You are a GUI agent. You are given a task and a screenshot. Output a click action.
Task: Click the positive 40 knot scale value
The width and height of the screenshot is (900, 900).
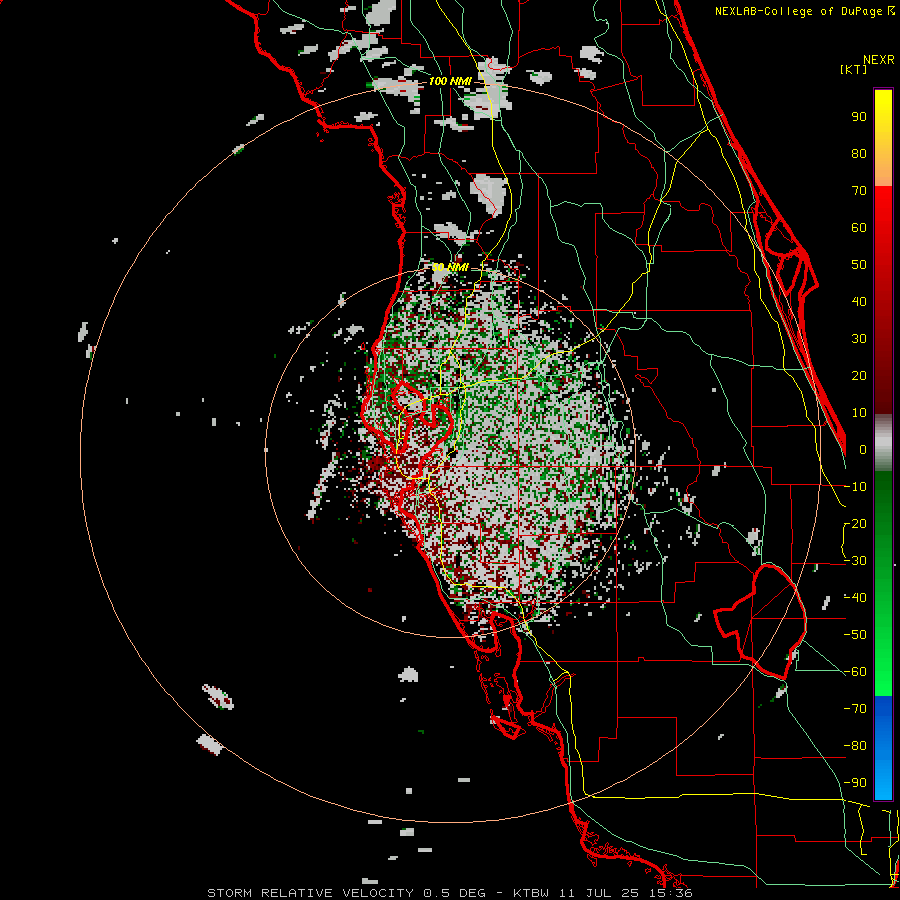coord(859,302)
